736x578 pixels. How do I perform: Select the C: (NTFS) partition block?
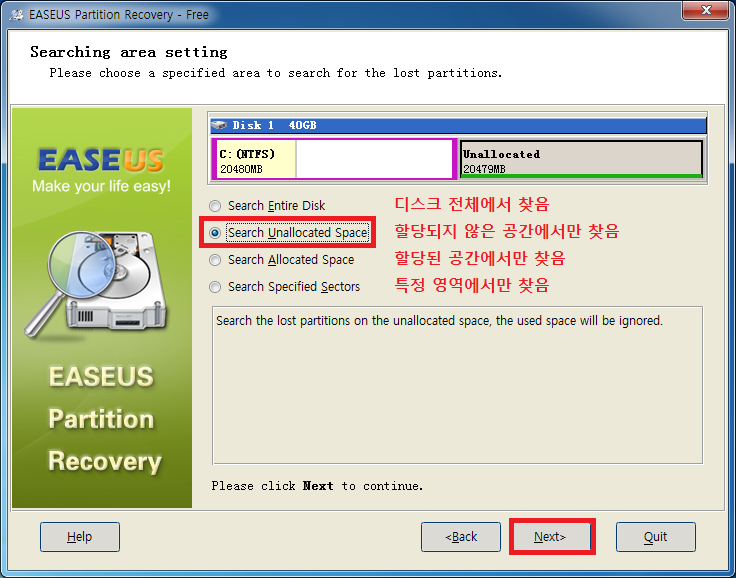click(334, 159)
